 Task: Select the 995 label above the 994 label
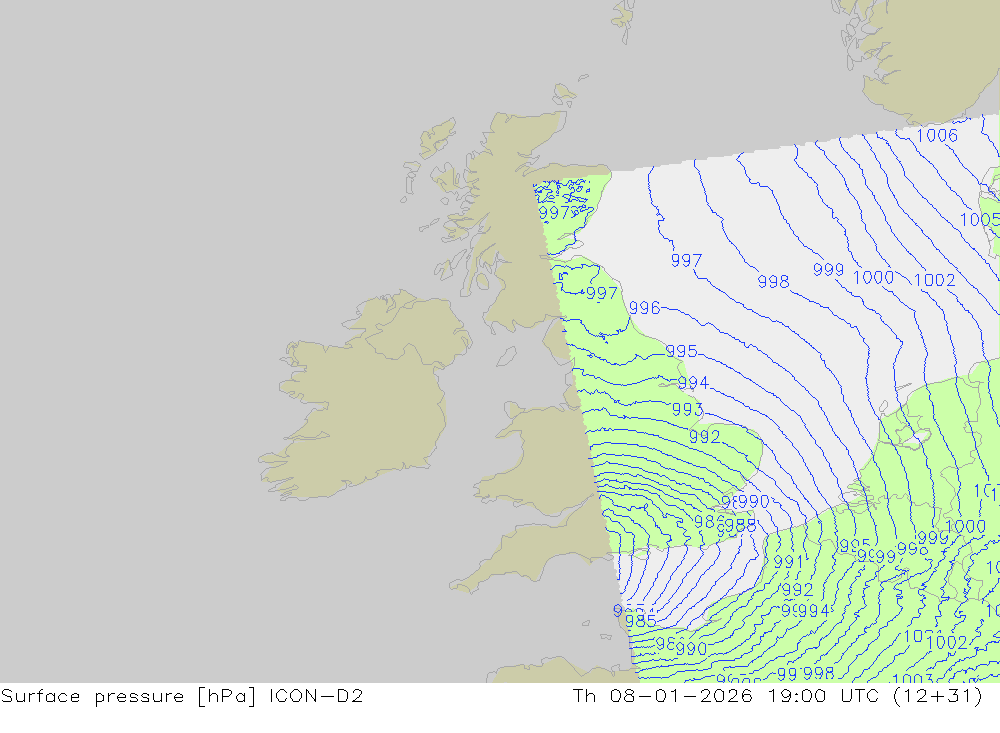tap(681, 351)
